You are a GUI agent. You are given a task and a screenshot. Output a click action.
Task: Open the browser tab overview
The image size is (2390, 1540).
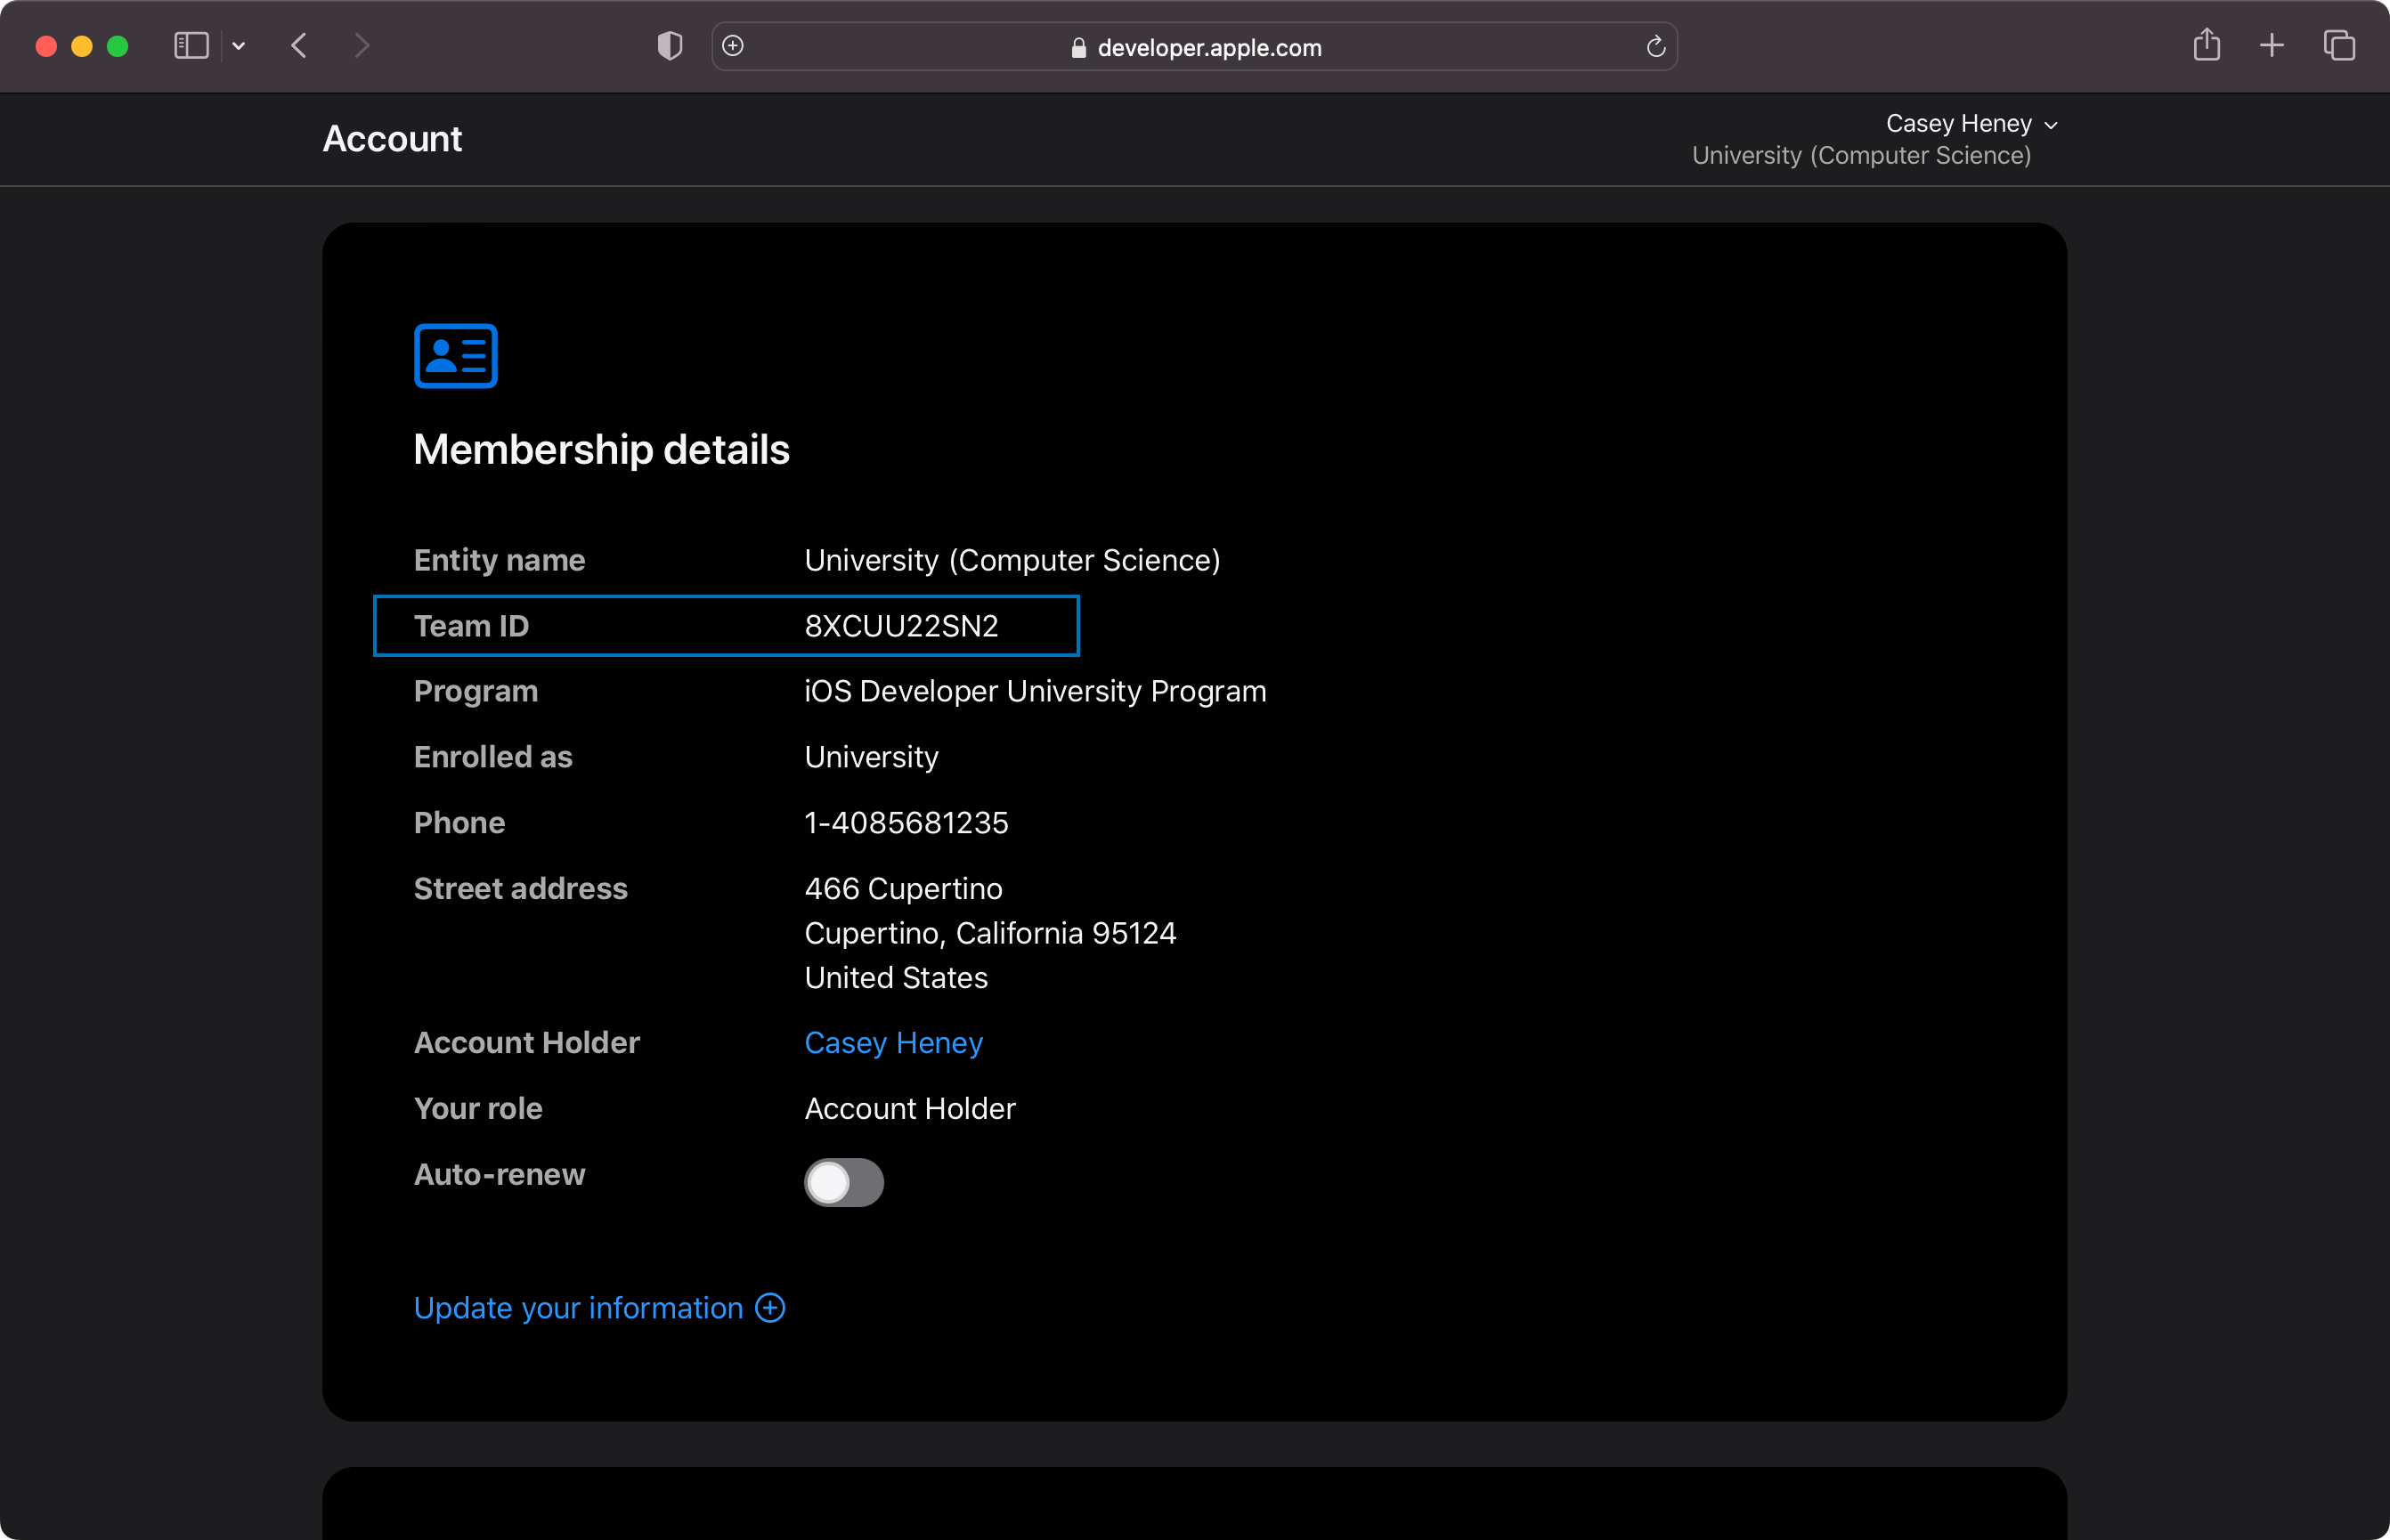[x=2343, y=47]
